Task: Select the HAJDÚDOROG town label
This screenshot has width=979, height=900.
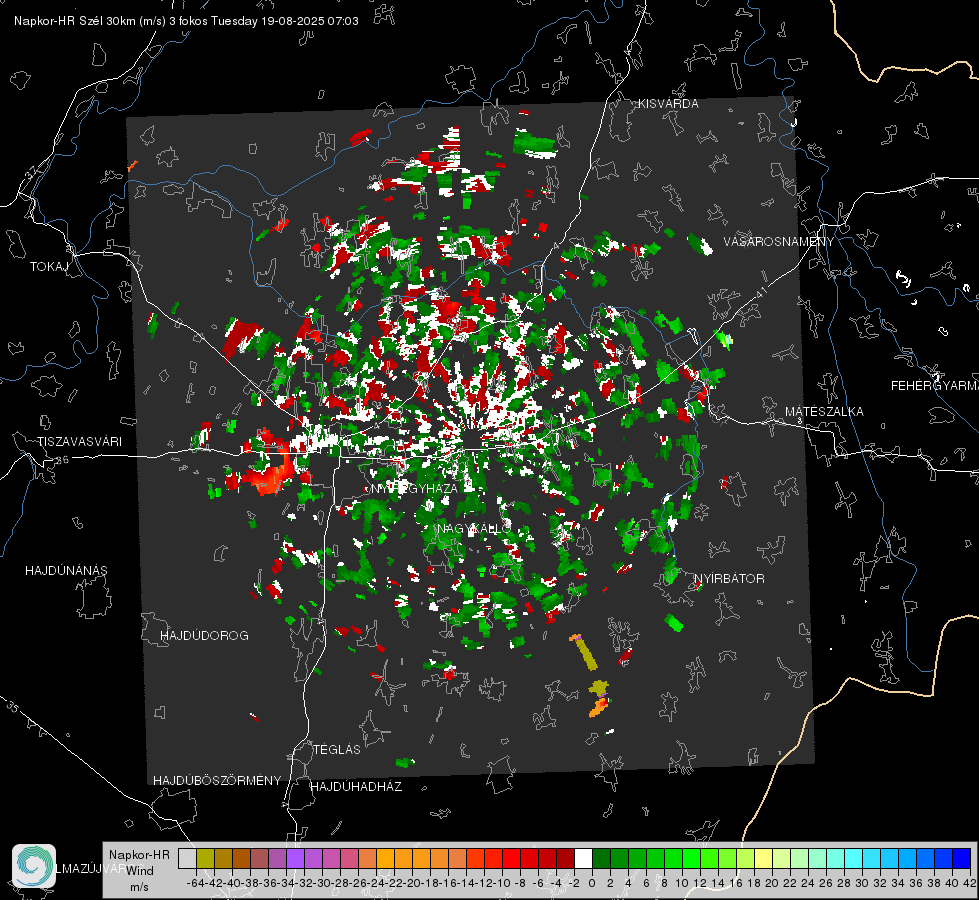Action: pos(204,636)
